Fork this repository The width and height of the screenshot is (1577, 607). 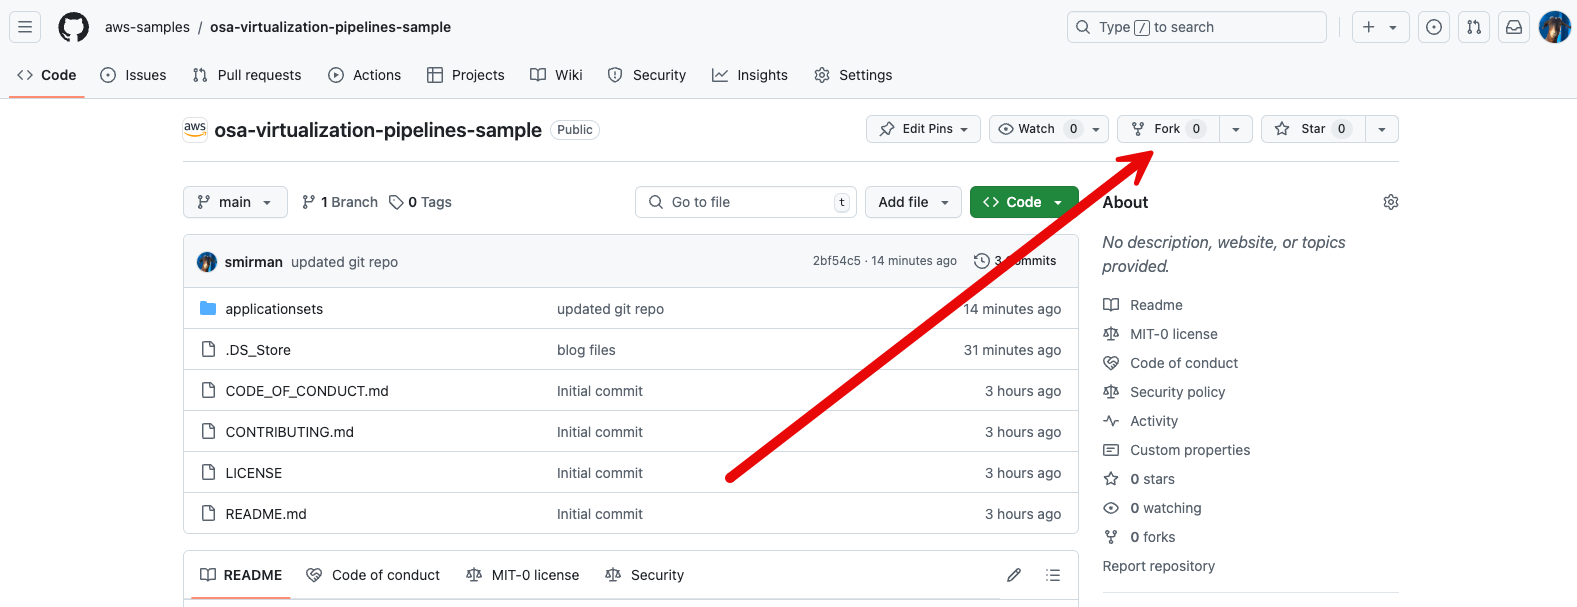pos(1168,129)
